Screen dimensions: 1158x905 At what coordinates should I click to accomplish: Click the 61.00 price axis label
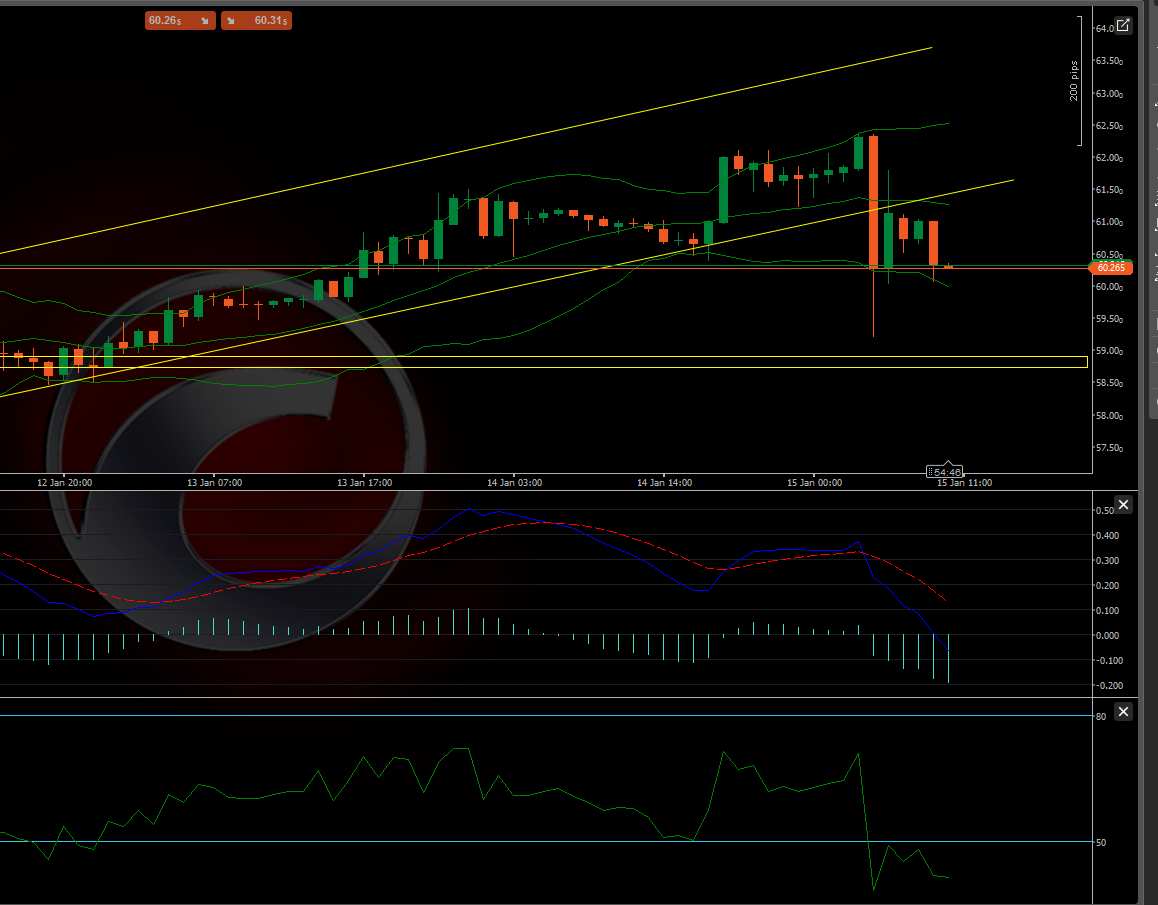coord(1109,222)
